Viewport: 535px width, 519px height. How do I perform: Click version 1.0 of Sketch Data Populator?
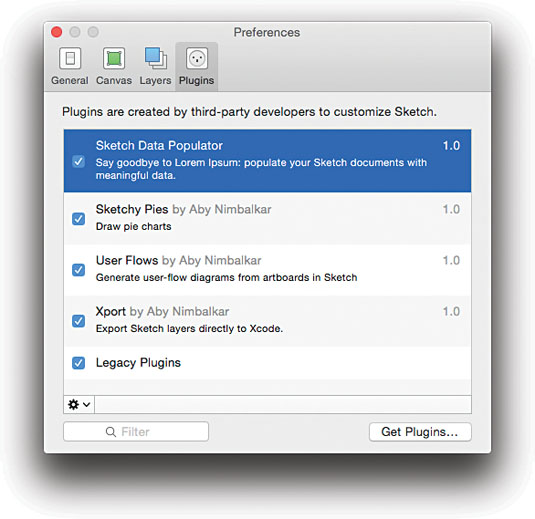(451, 146)
